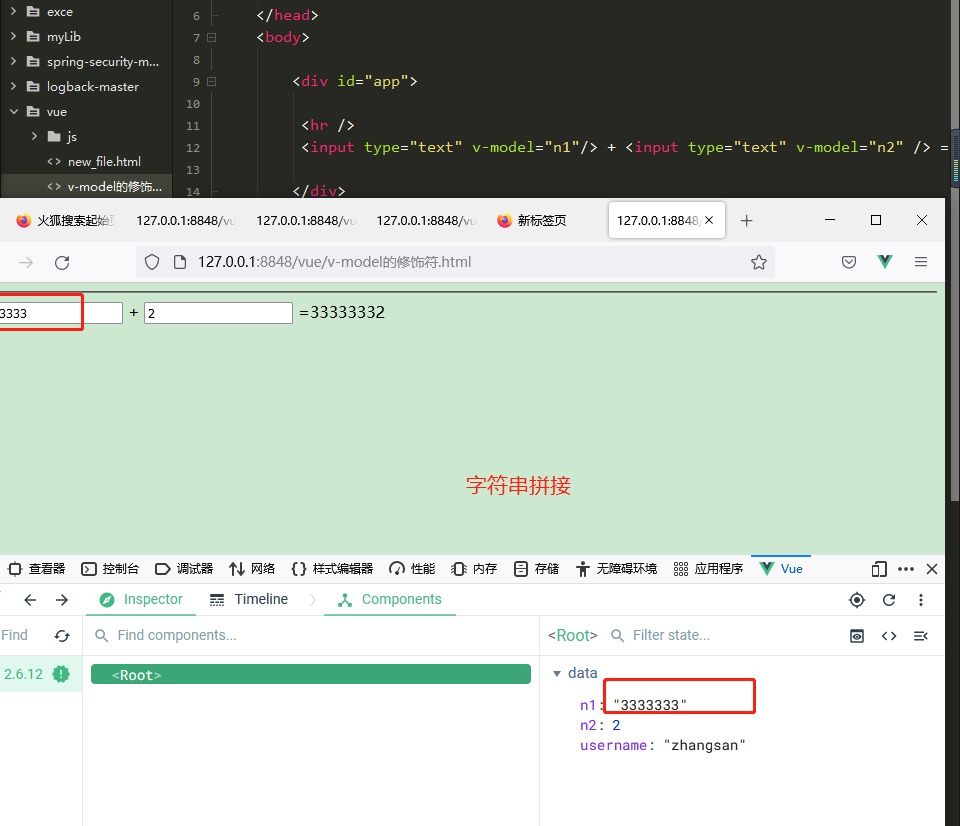Open state panel menu lines icon
Image resolution: width=960 pixels, height=826 pixels.
point(921,636)
